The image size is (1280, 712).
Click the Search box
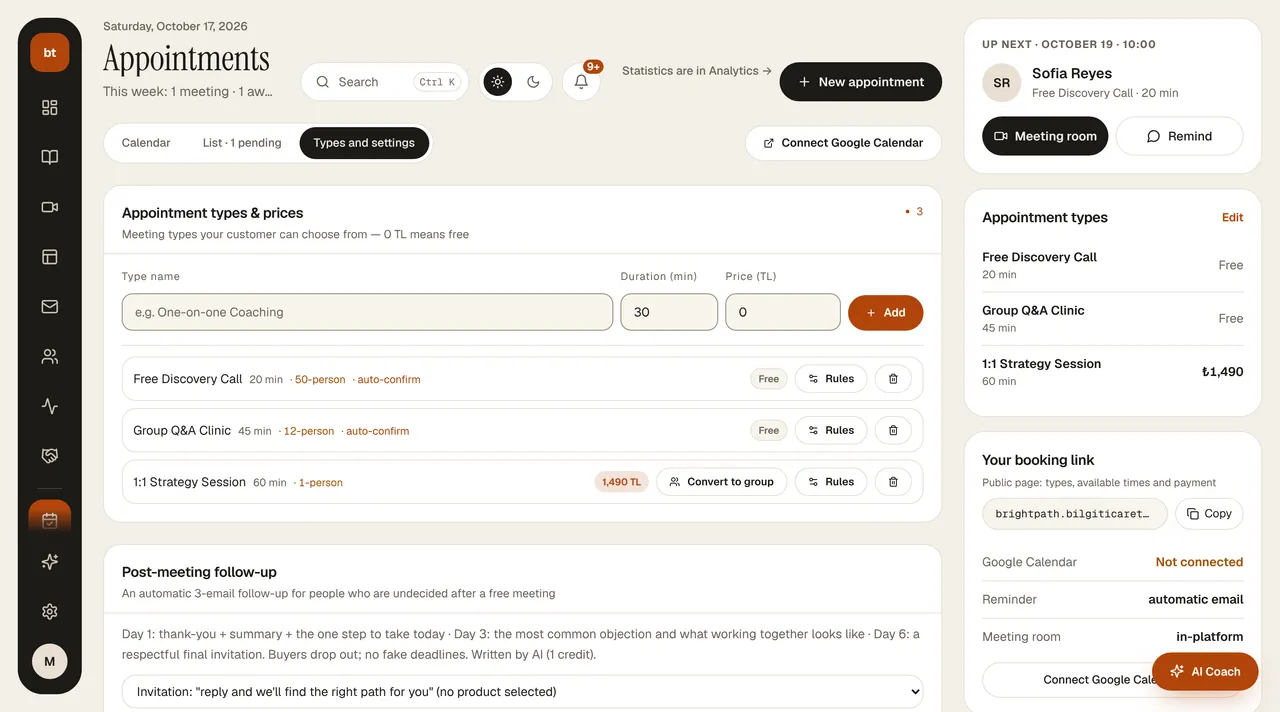[385, 82]
